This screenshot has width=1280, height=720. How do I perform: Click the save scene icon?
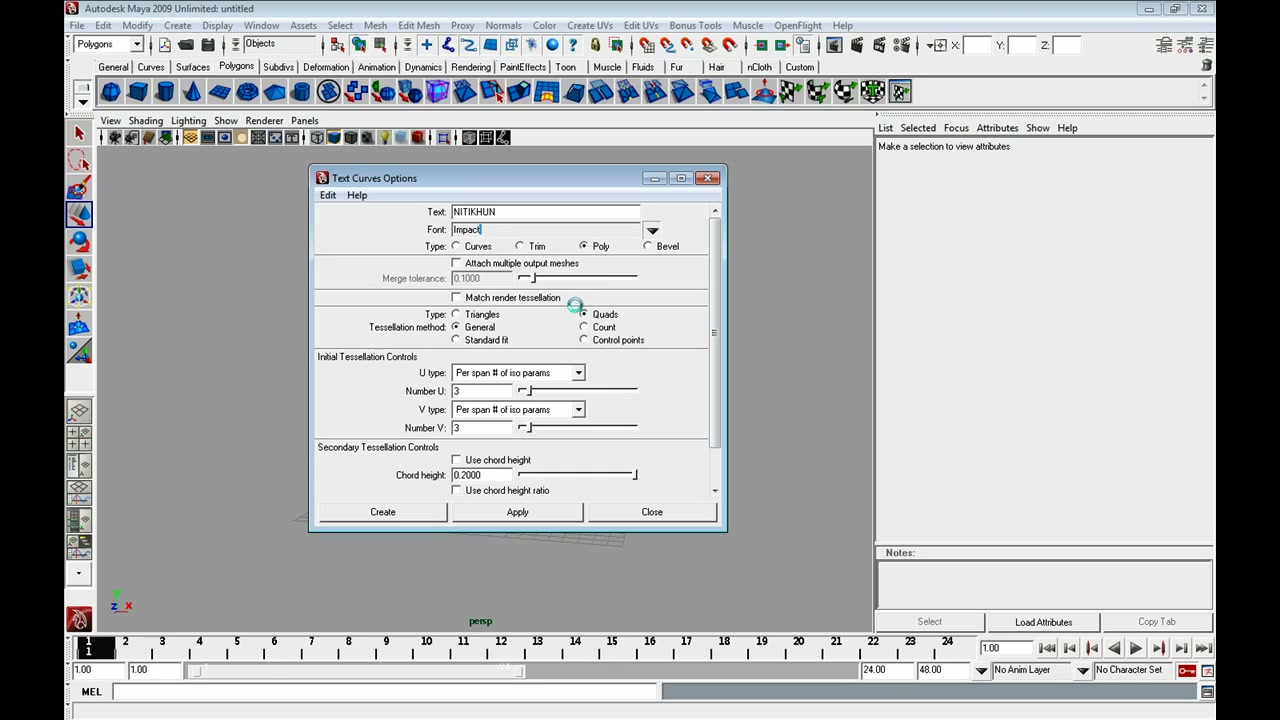click(208, 45)
